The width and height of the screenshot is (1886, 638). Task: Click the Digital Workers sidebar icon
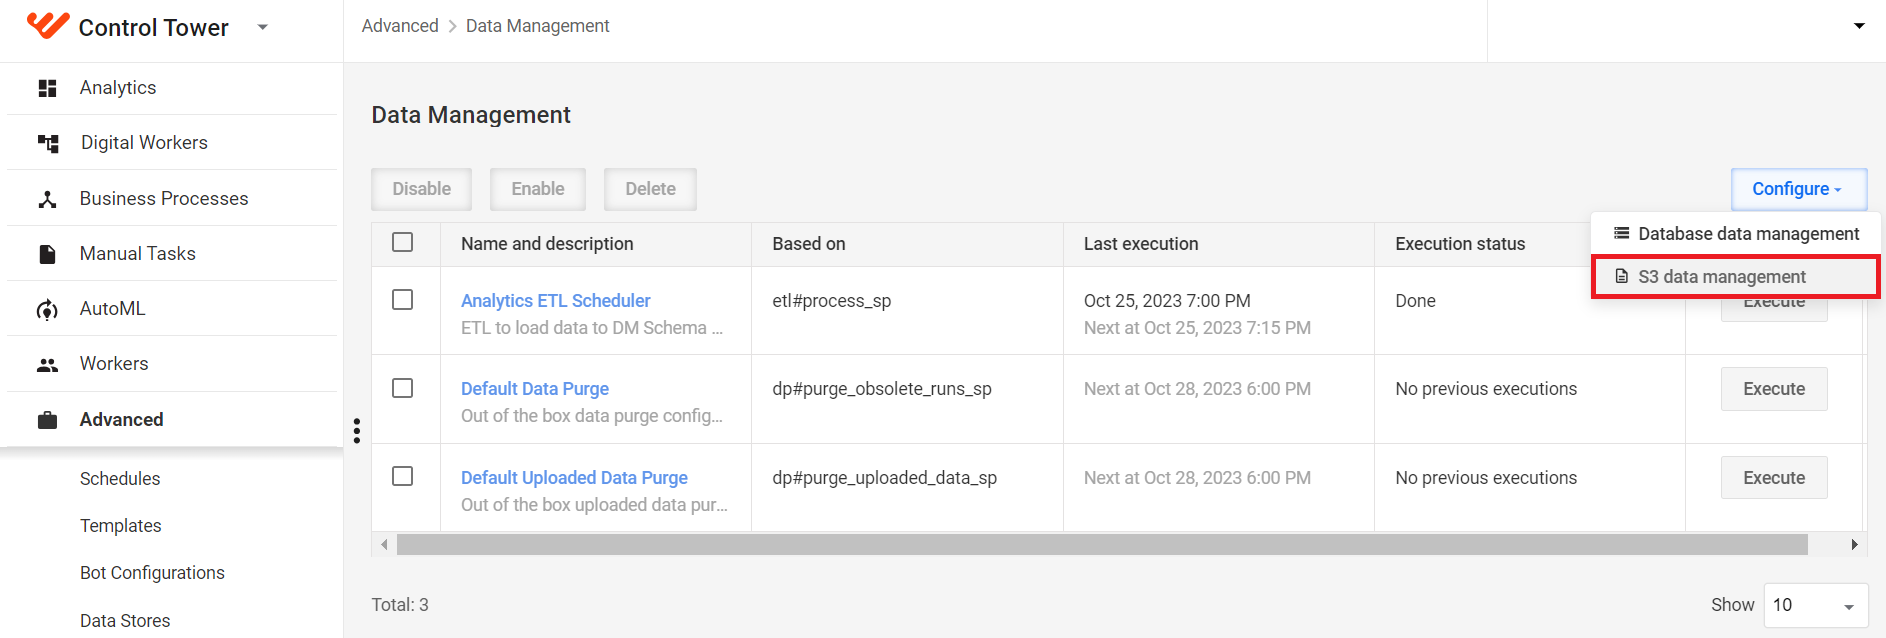click(48, 143)
